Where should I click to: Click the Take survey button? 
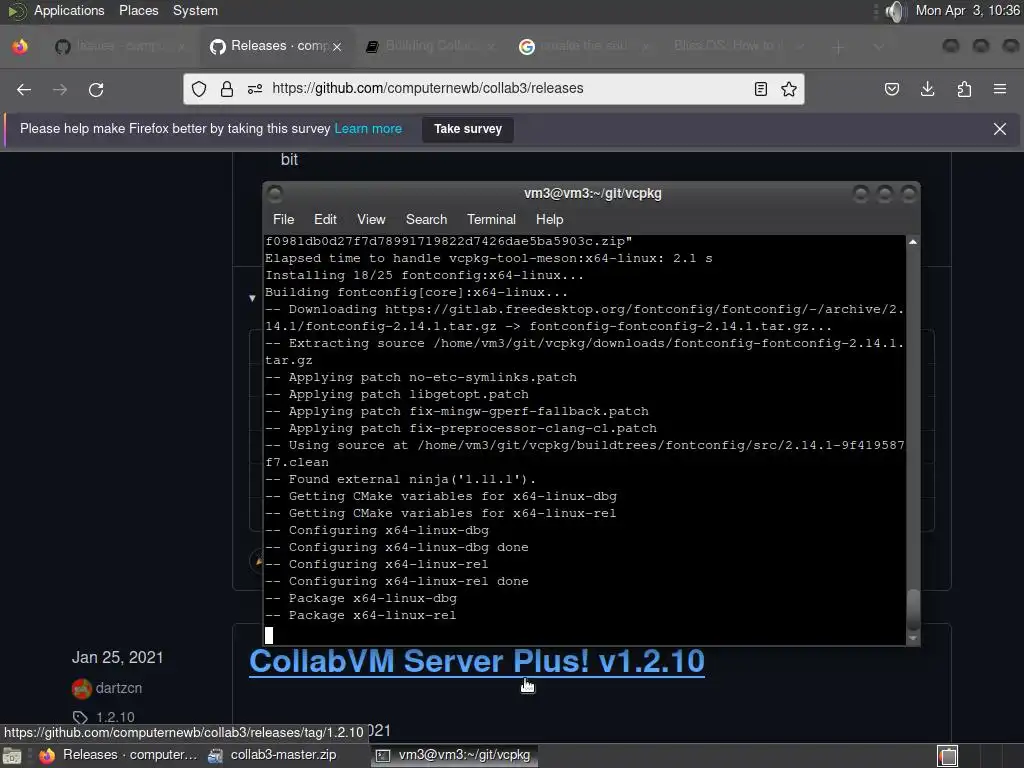coord(468,129)
